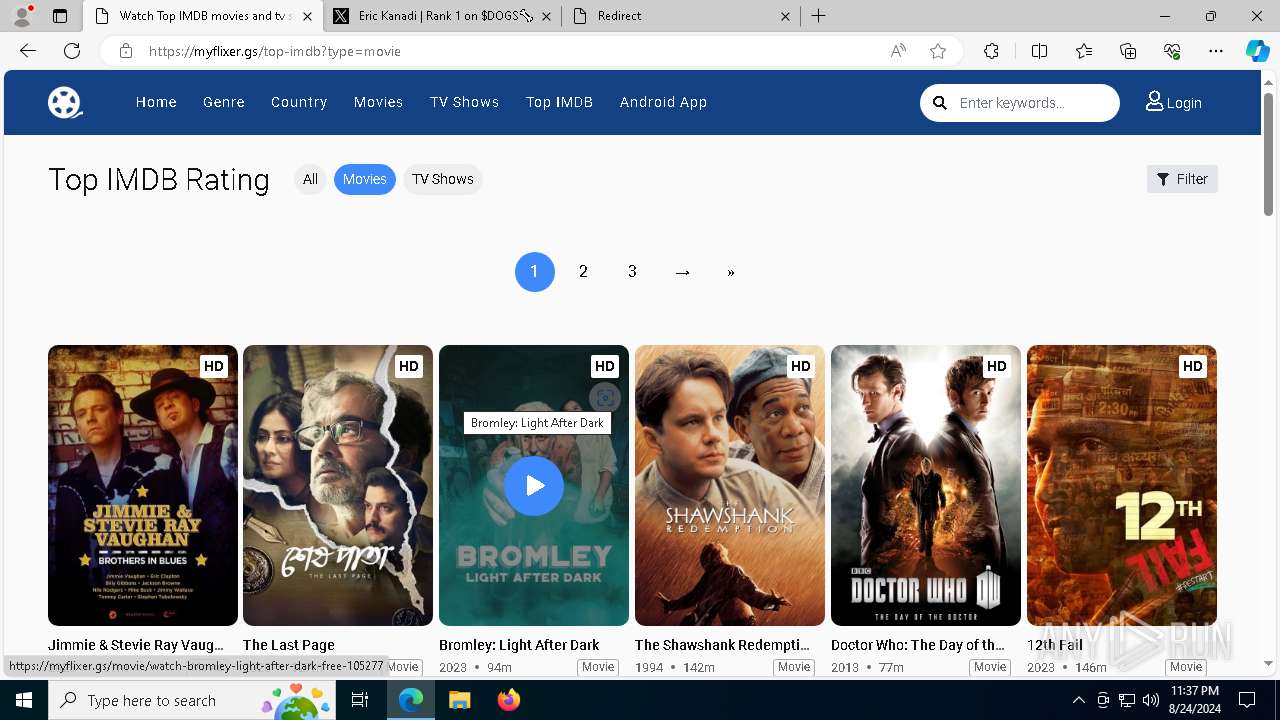Open The Last Page poster
Screen dimensions: 1280x720
coord(338,485)
